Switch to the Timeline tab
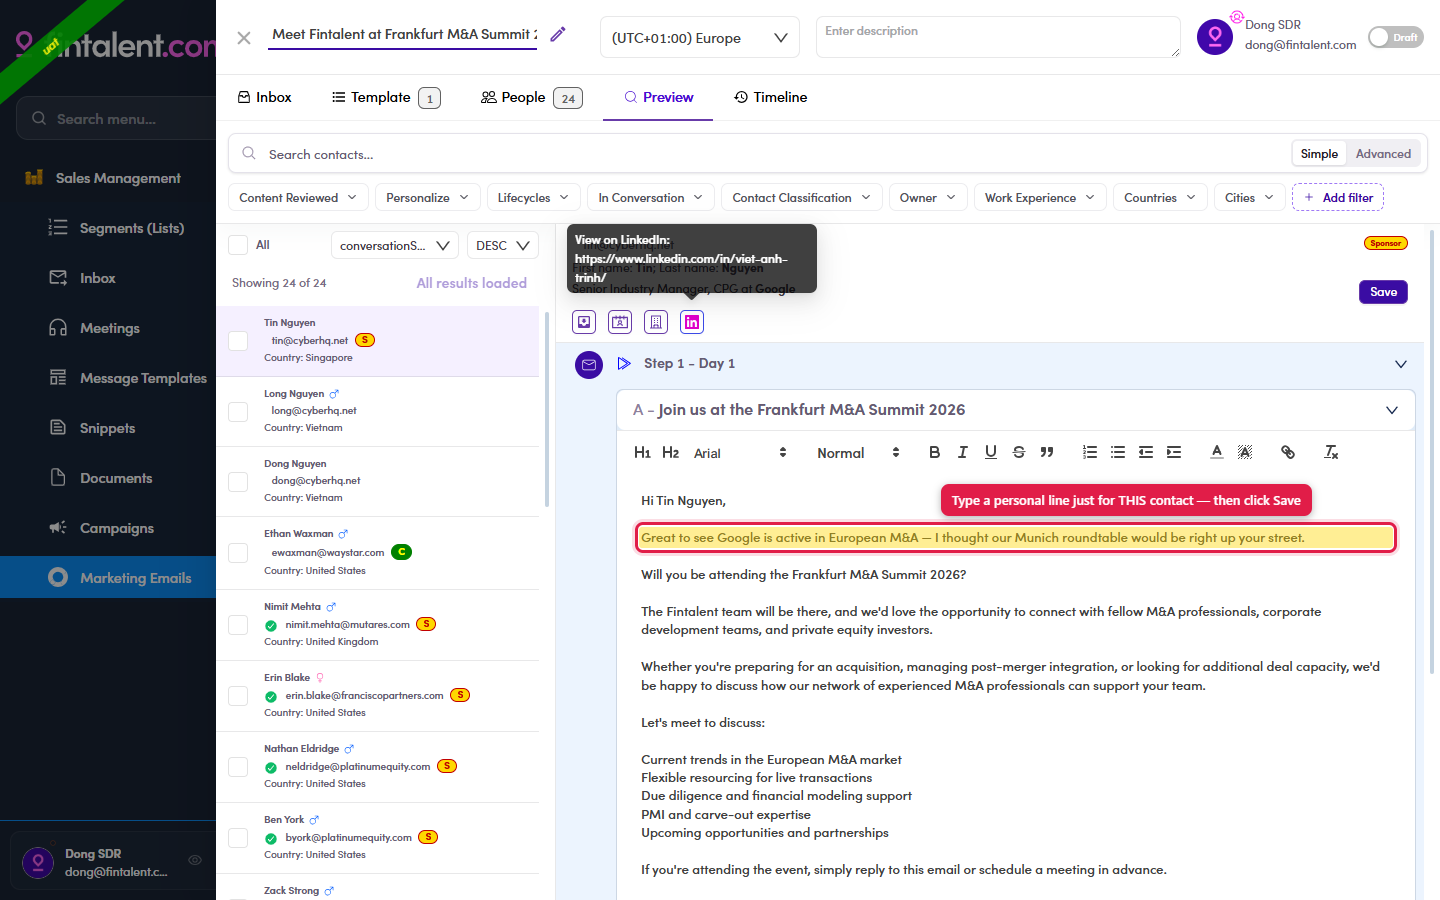The image size is (1440, 900). tap(771, 97)
